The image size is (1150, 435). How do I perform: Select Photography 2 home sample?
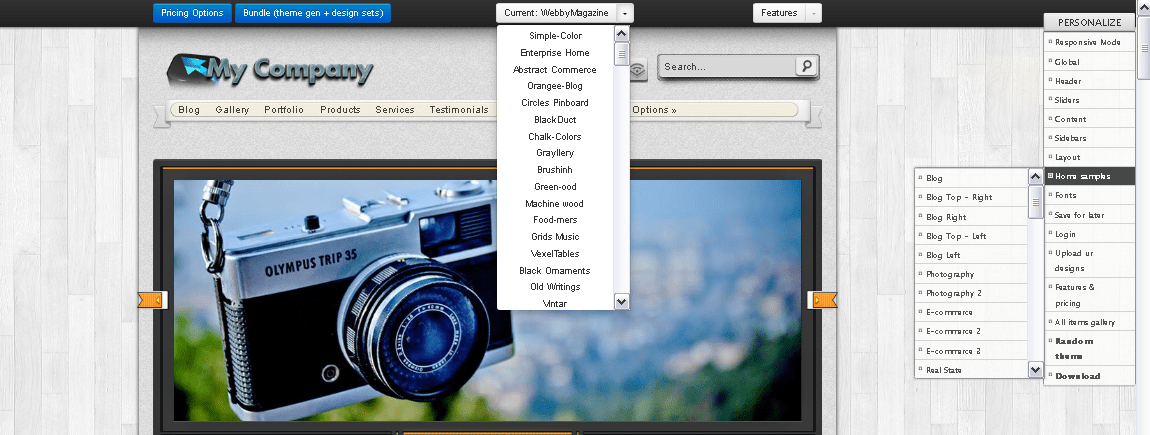tap(971, 293)
